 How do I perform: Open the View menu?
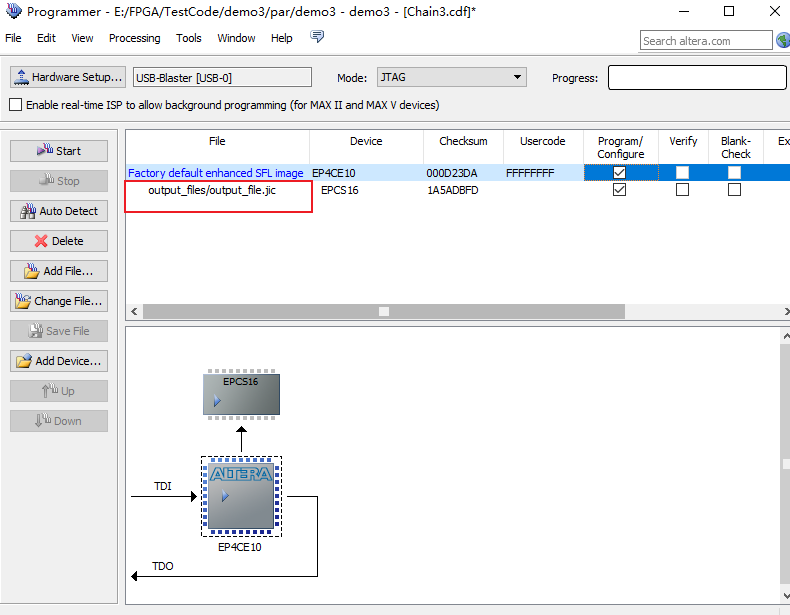click(82, 38)
